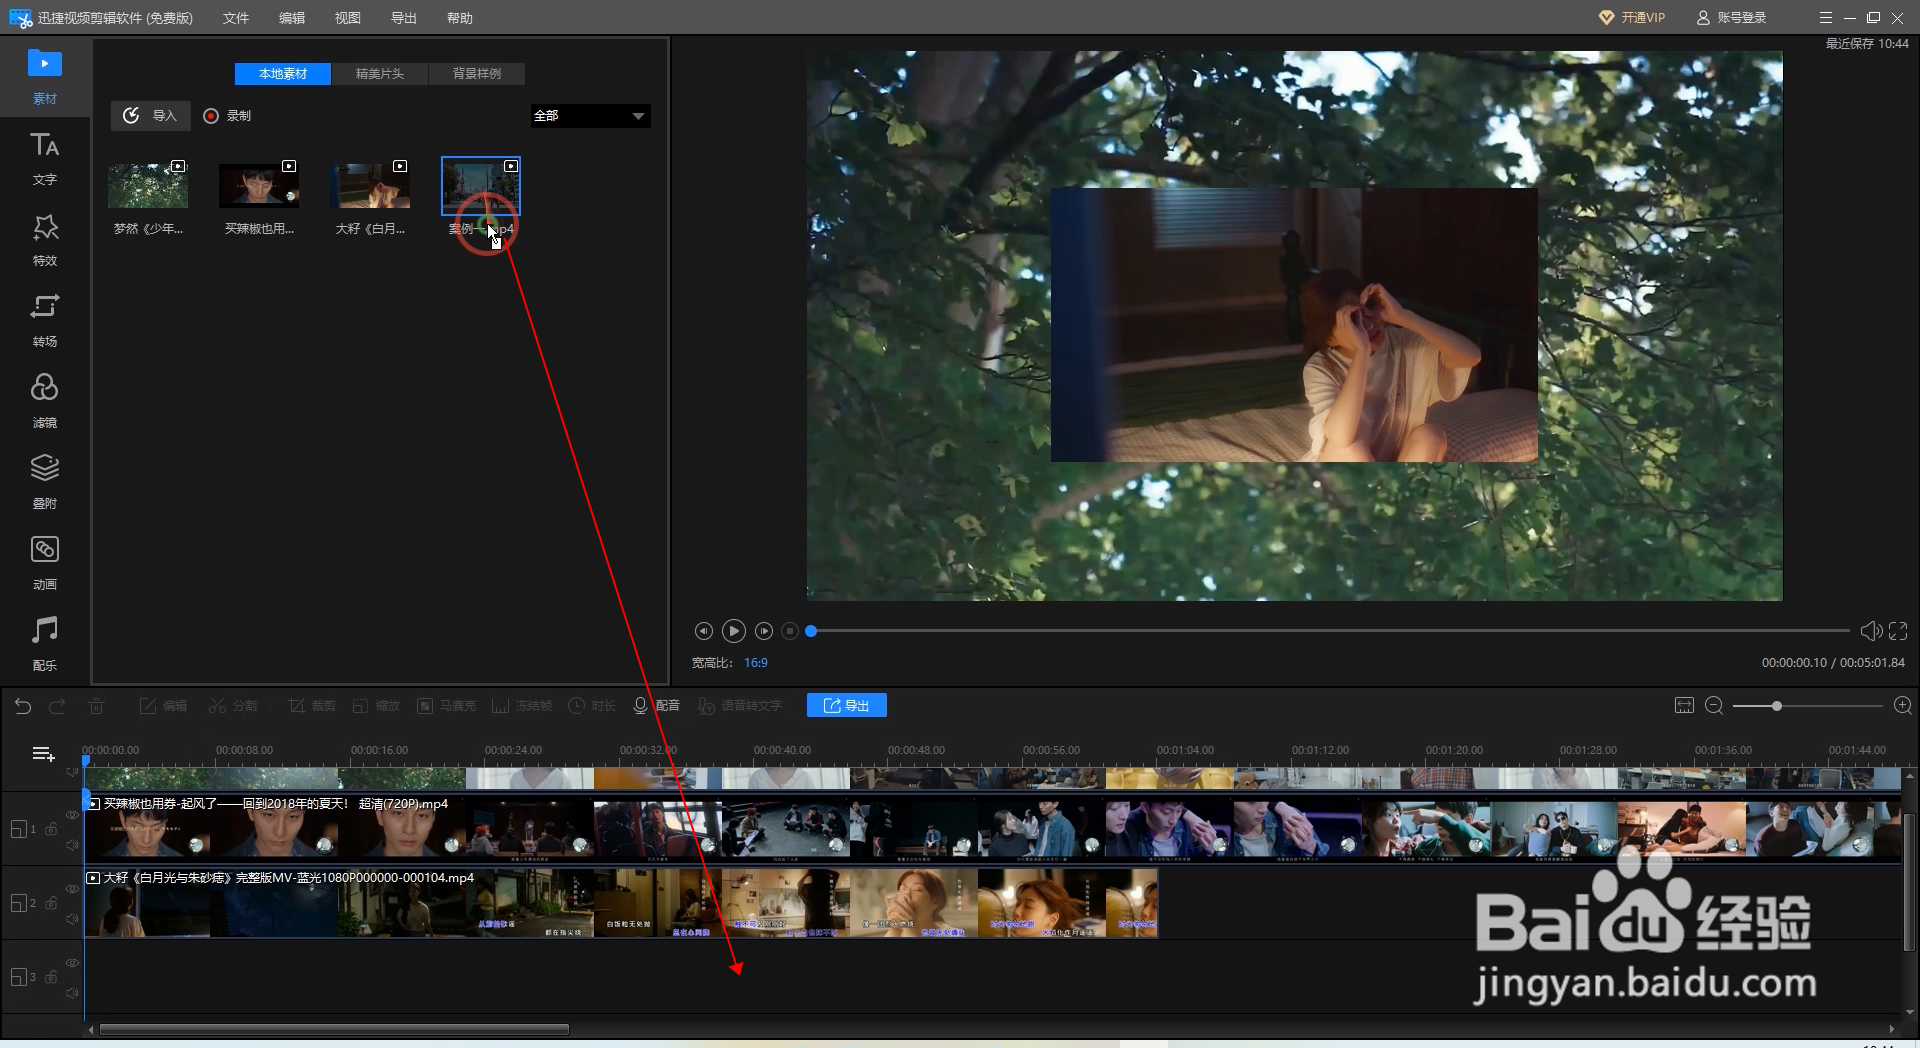Change the 16:9 aspect ratio
1920x1048 pixels.
[x=756, y=663]
